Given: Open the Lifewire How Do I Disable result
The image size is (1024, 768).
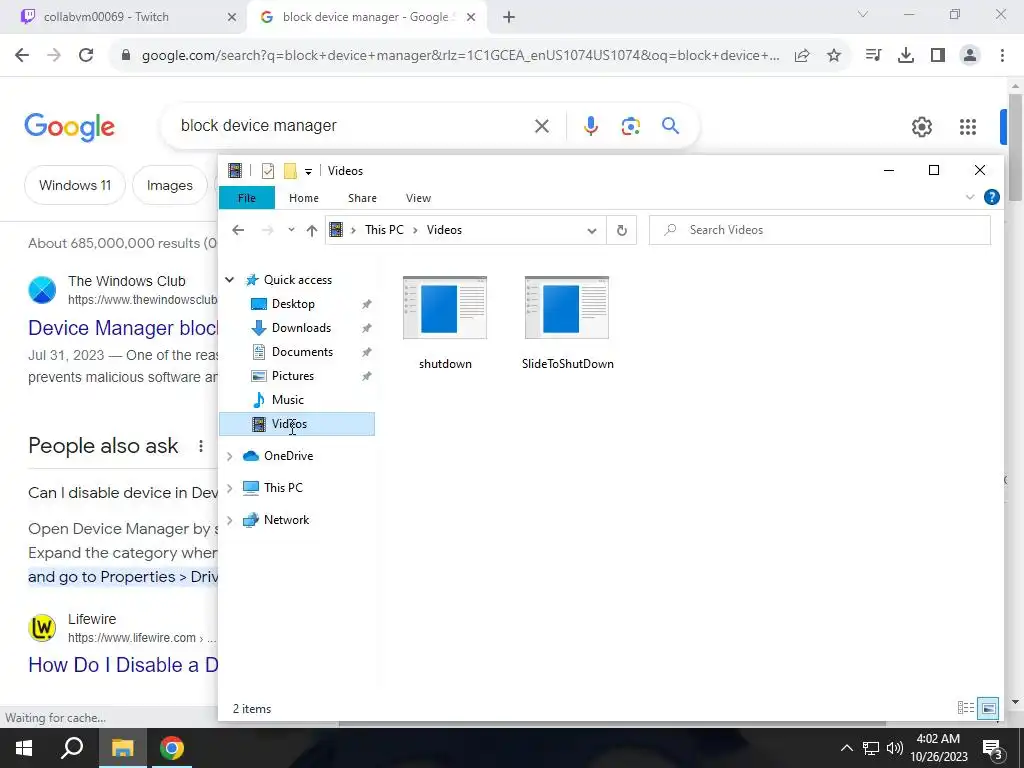Looking at the screenshot, I should (x=123, y=665).
